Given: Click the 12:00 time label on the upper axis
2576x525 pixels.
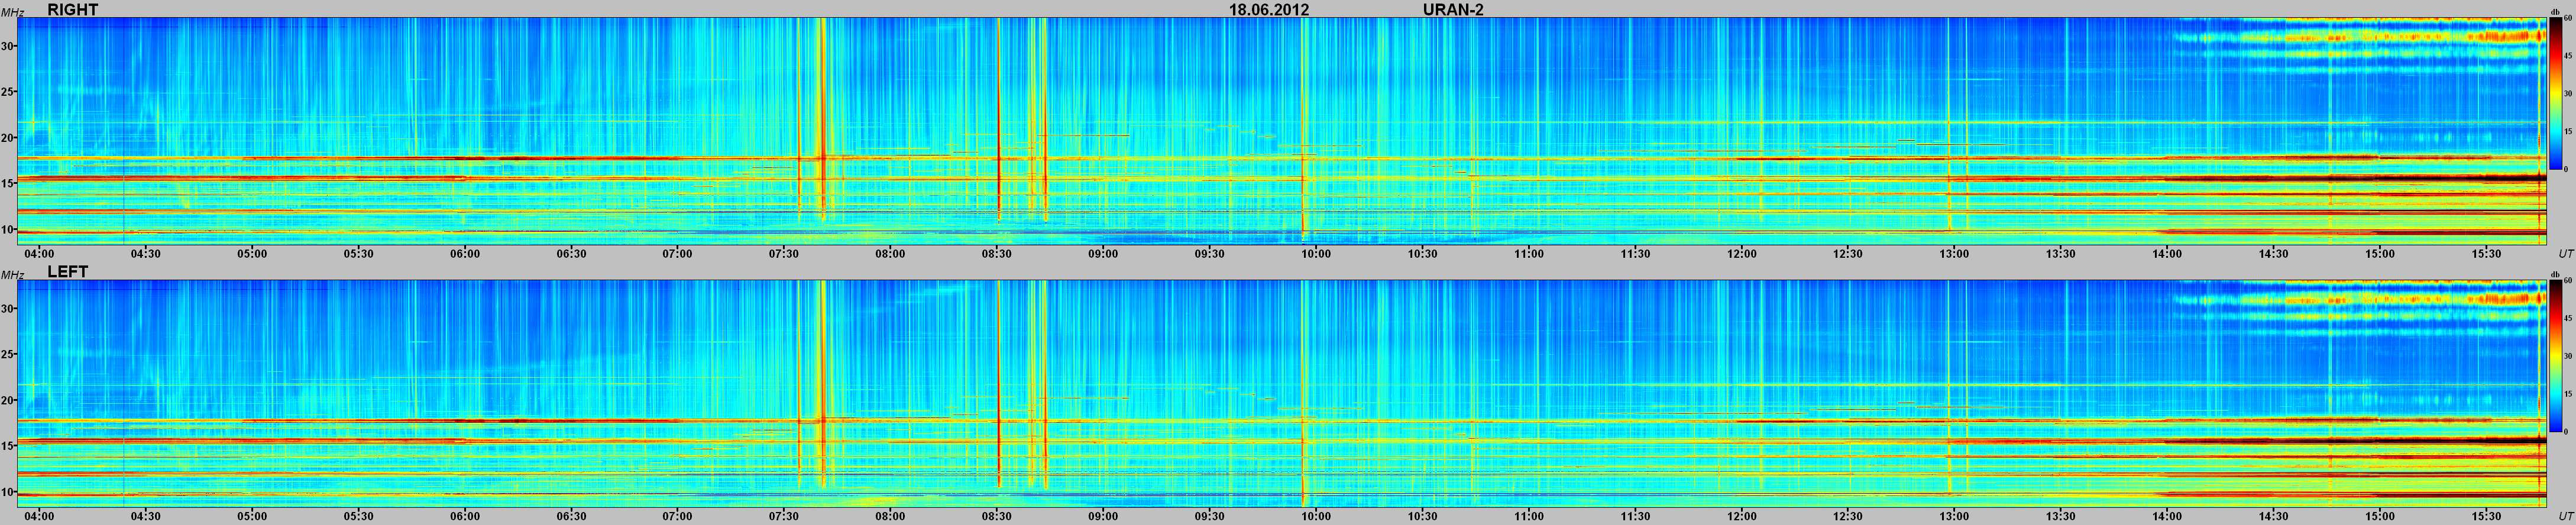Looking at the screenshot, I should point(1741,254).
